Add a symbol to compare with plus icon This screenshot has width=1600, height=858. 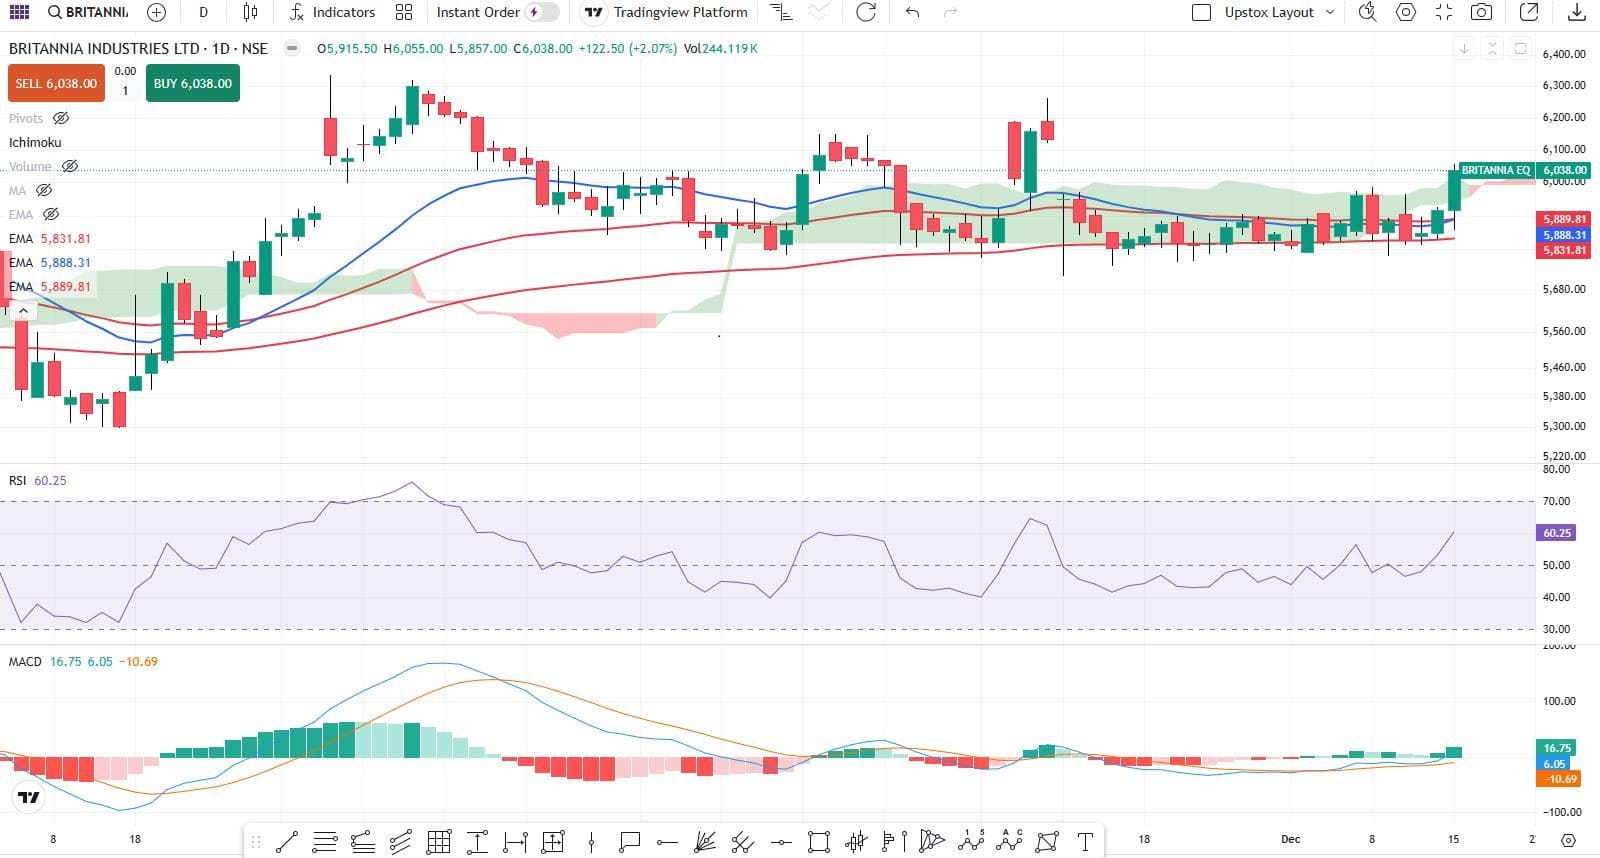156,12
